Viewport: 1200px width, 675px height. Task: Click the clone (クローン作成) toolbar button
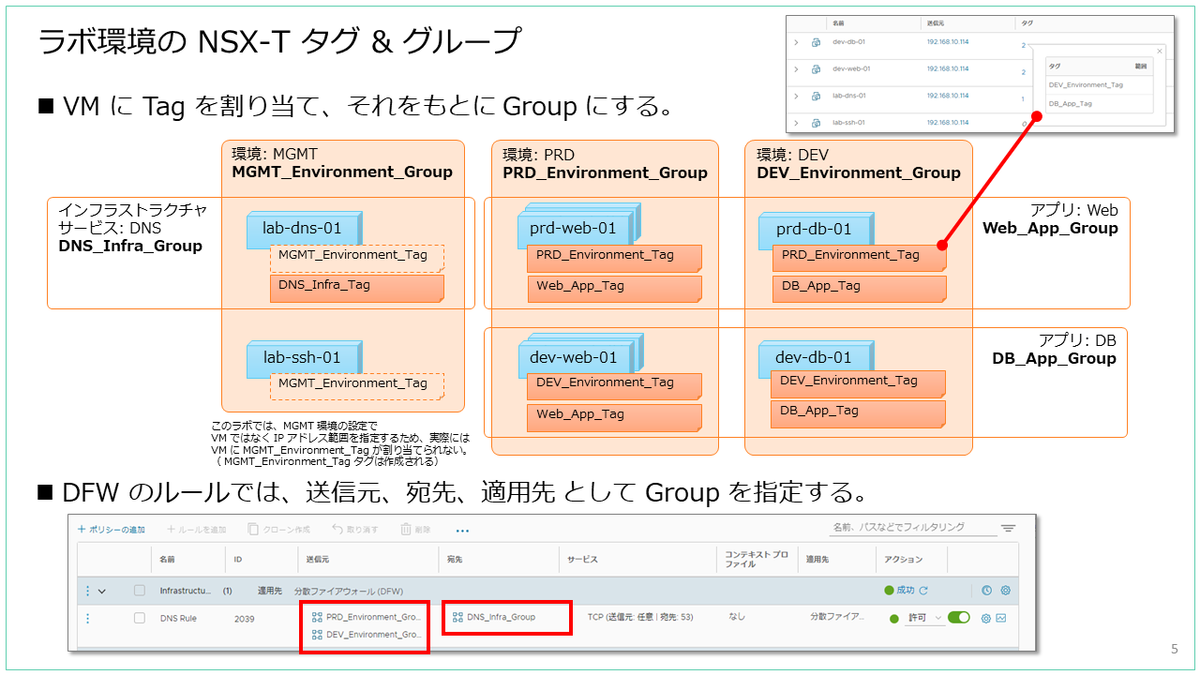pyautogui.click(x=278, y=529)
